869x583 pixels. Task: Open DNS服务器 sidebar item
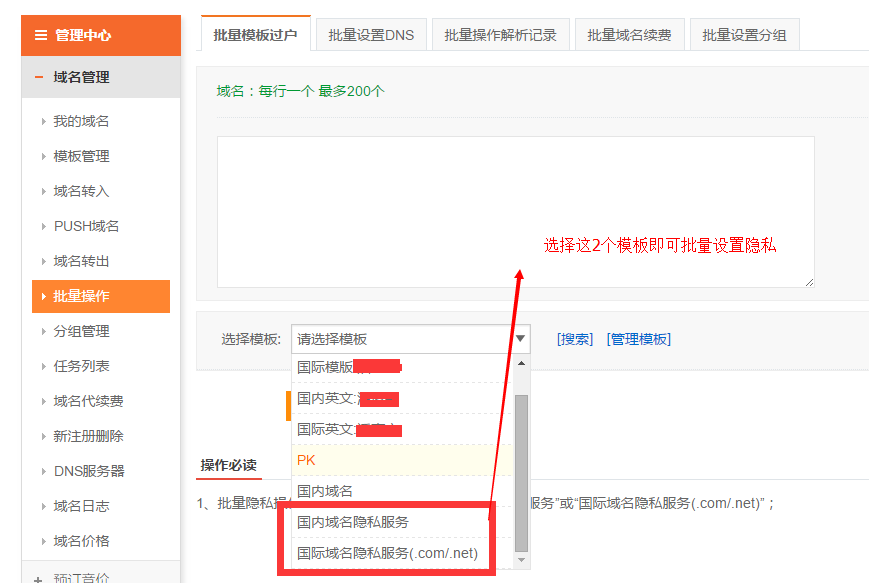89,471
